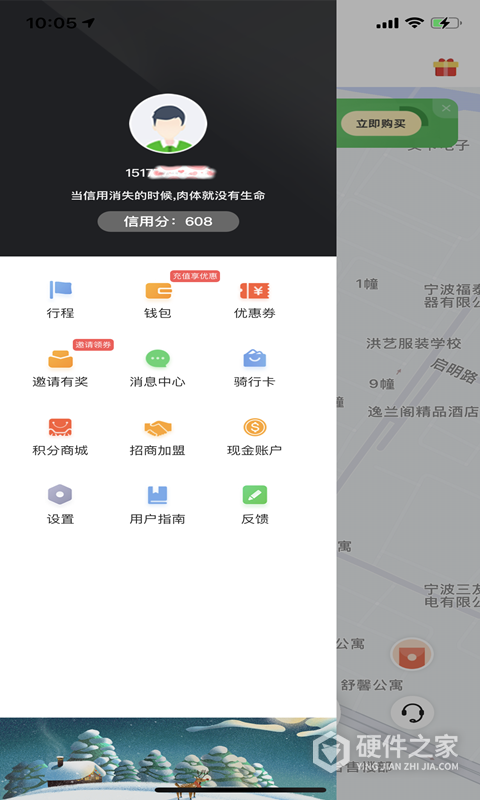
Task: Tap the snowy winter banner image
Action: (x=168, y=759)
